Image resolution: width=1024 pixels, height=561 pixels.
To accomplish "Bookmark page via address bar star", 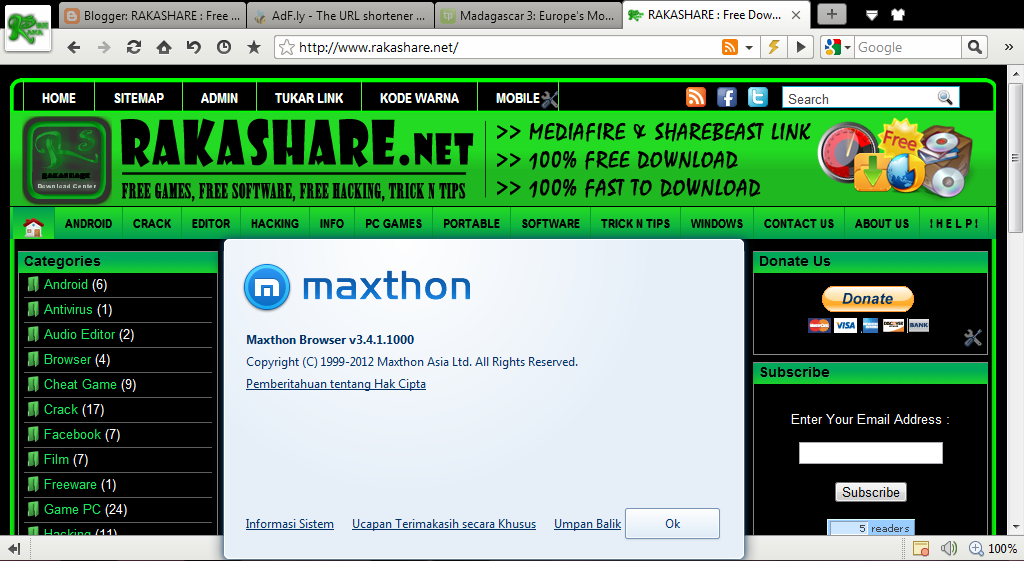I will (x=286, y=47).
